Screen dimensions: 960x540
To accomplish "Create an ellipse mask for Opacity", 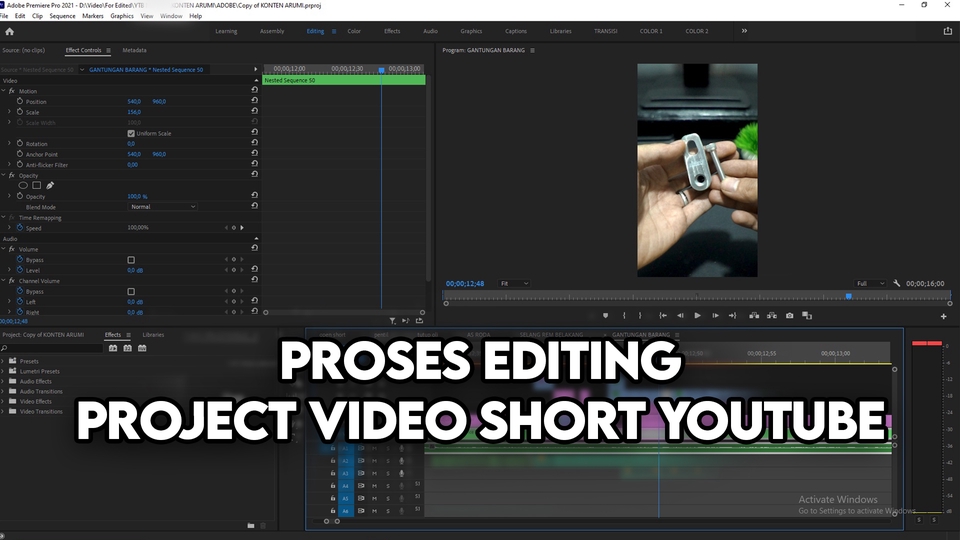I will (x=23, y=186).
